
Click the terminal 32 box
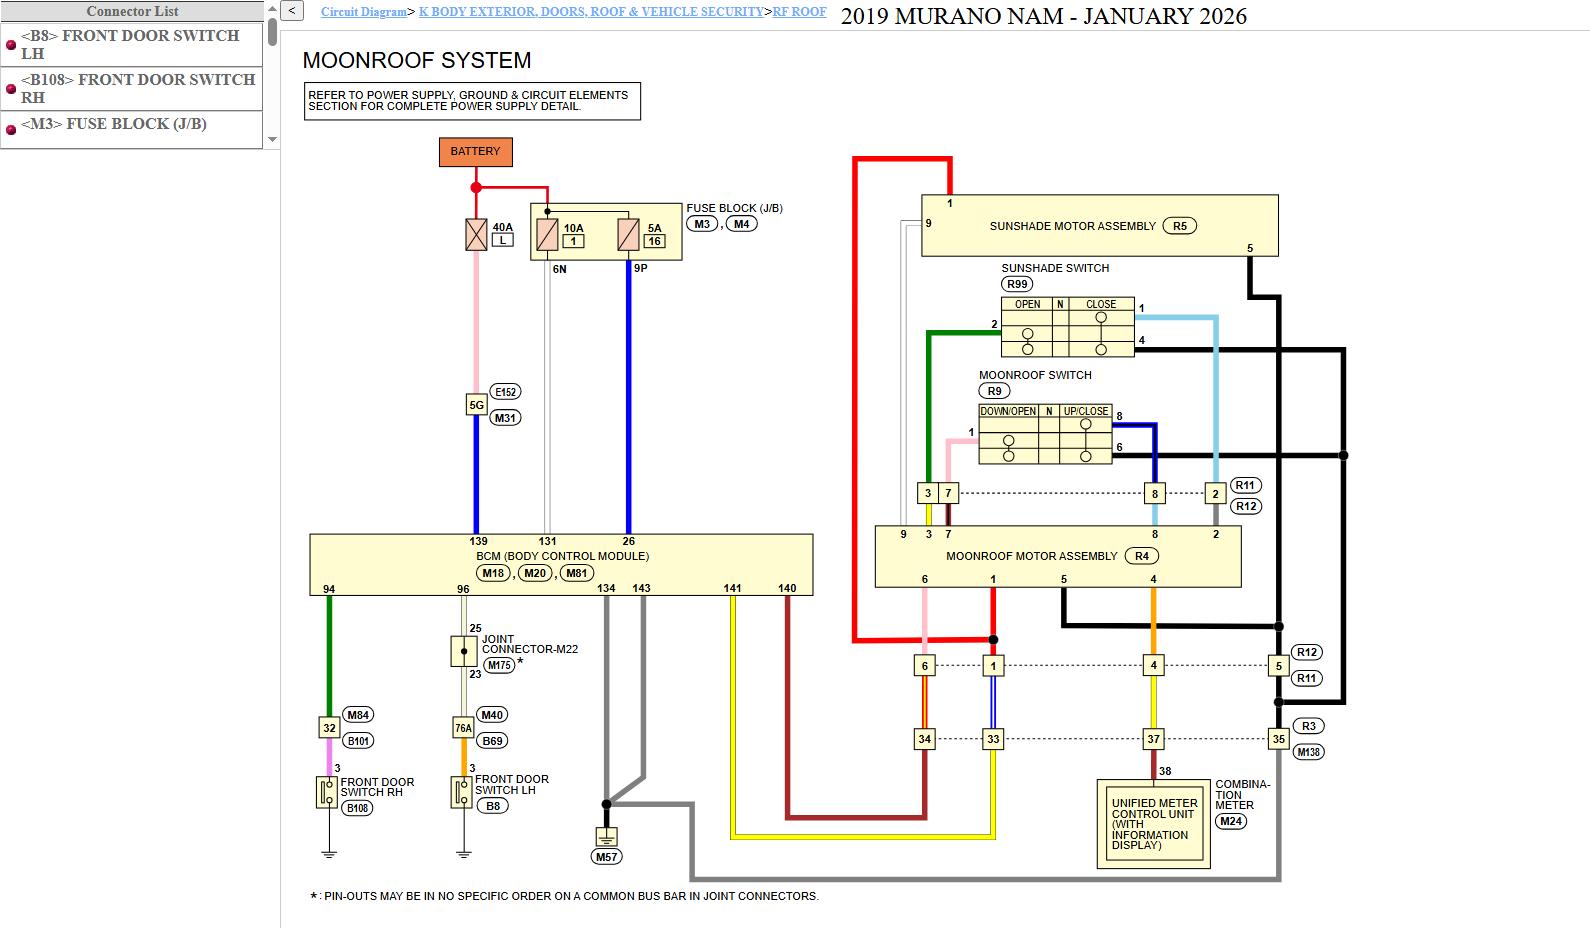(329, 728)
